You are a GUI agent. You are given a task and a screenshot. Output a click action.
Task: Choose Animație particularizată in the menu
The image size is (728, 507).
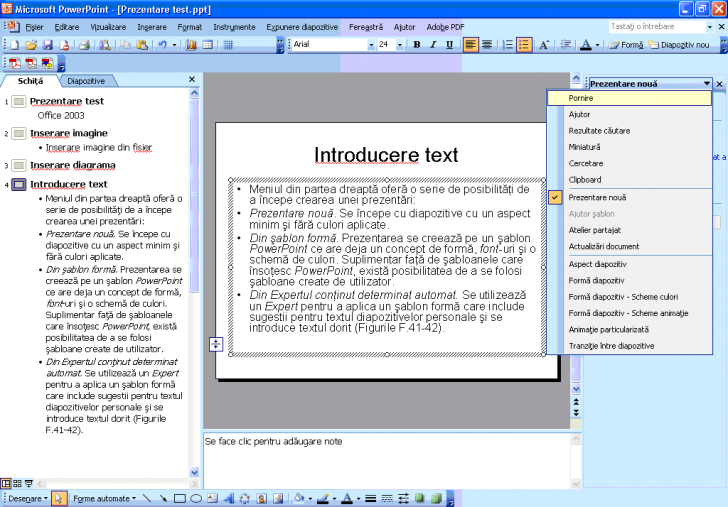[x=630, y=330]
